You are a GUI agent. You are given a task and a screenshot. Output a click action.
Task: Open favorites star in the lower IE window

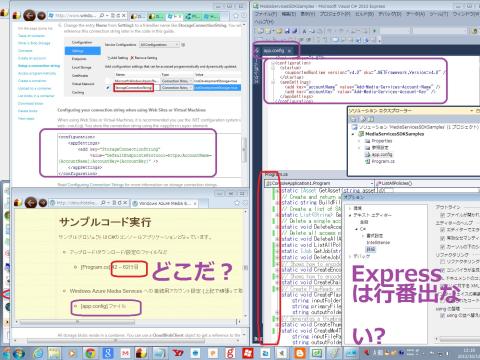point(237,203)
